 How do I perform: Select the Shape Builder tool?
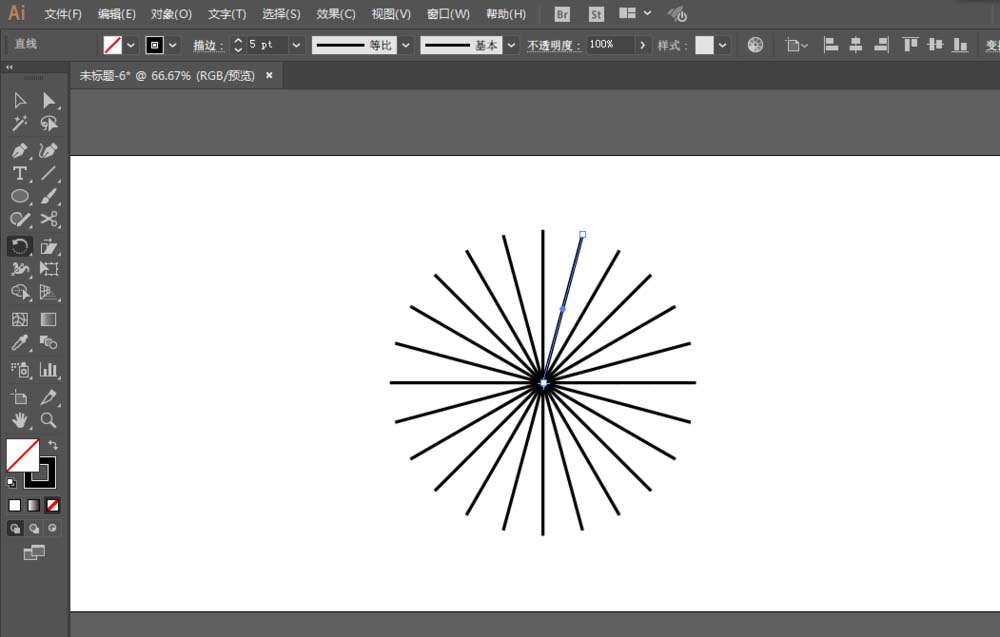[x=20, y=292]
